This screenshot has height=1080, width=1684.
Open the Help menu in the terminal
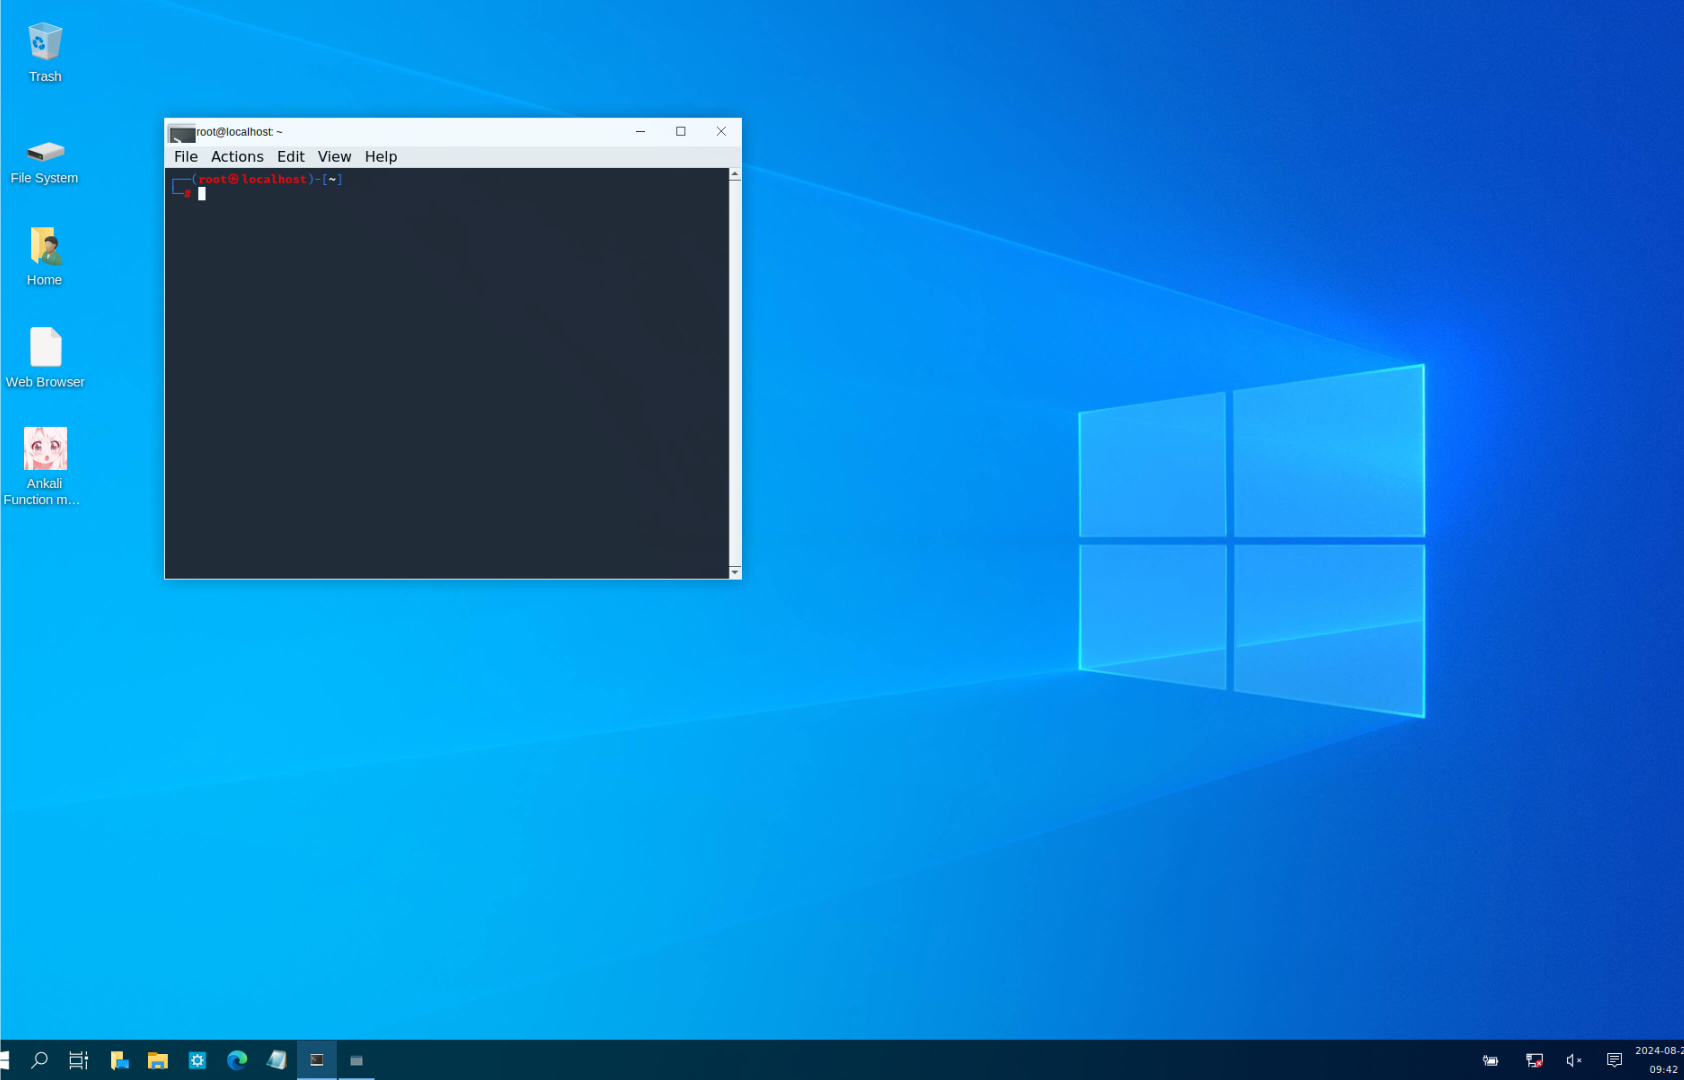coord(381,157)
